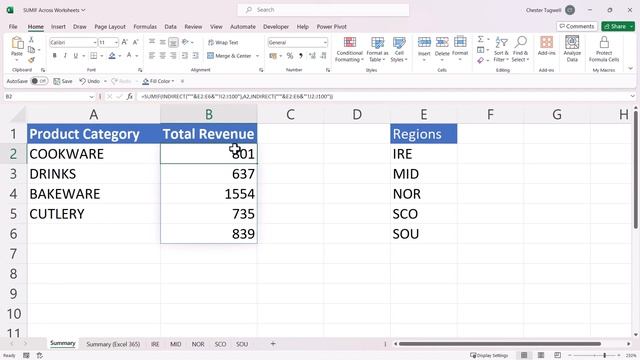Image resolution: width=640 pixels, height=360 pixels.
Task: Toggle italic formatting
Action: pyautogui.click(x=65, y=56)
